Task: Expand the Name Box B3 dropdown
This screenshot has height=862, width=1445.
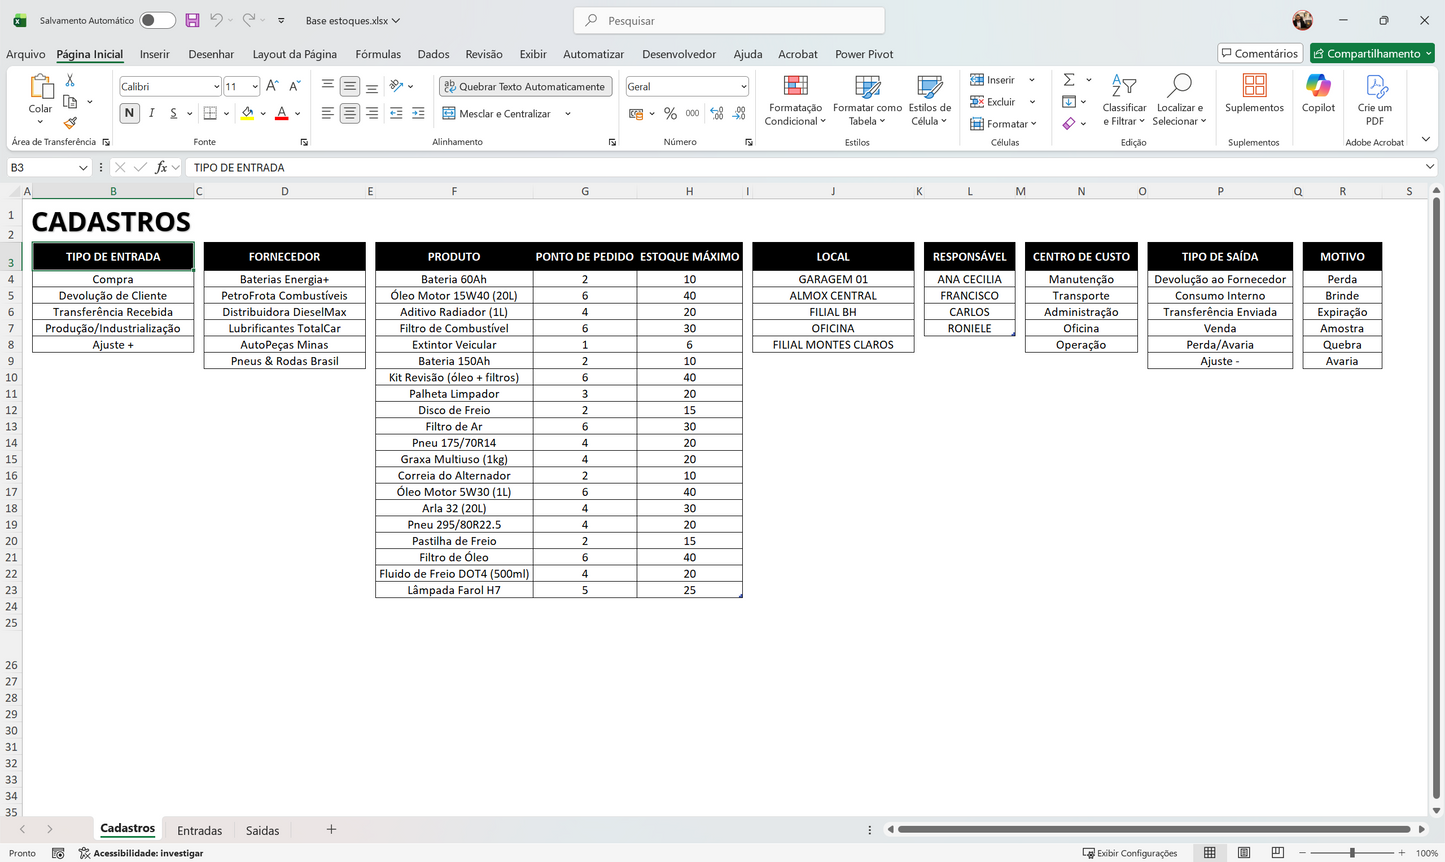Action: [83, 167]
